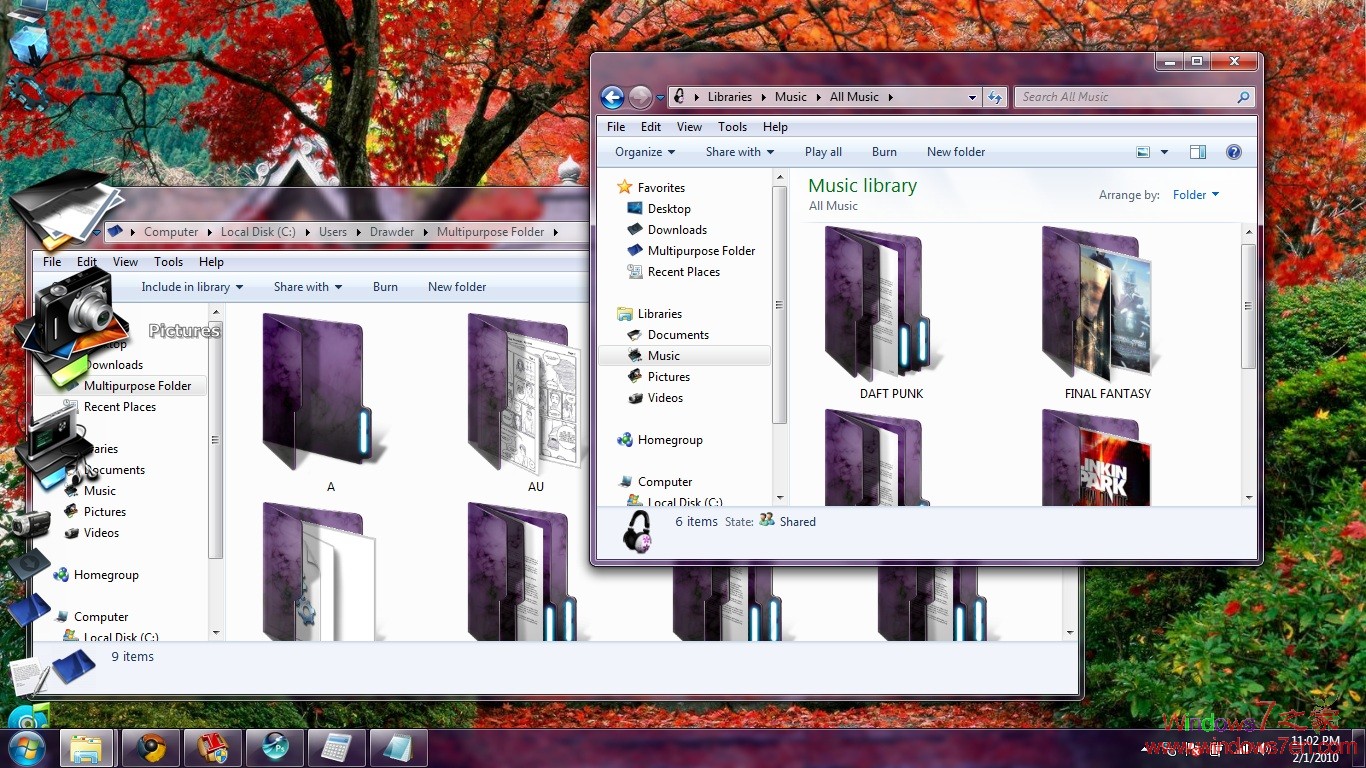Click the Change view icon on toolbar
The width and height of the screenshot is (1366, 768).
[x=1142, y=151]
